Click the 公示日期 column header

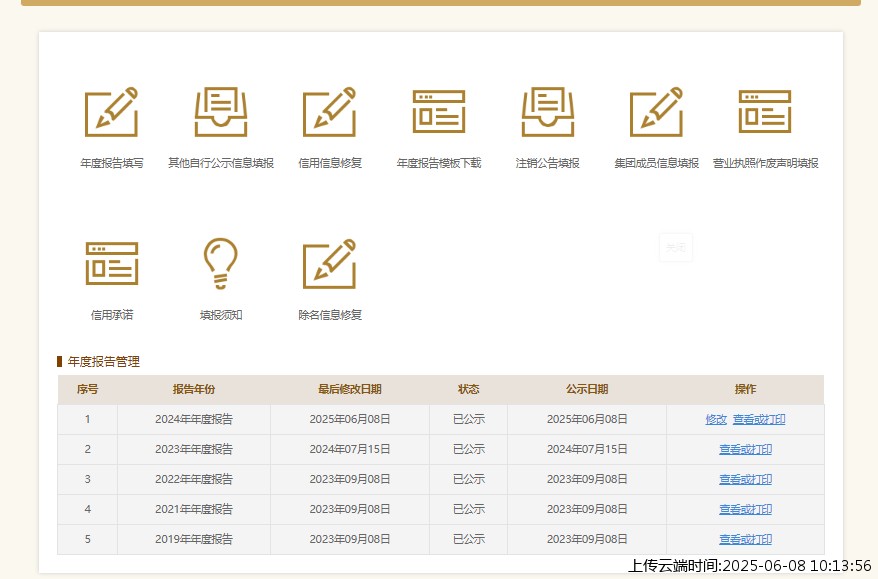coord(587,389)
